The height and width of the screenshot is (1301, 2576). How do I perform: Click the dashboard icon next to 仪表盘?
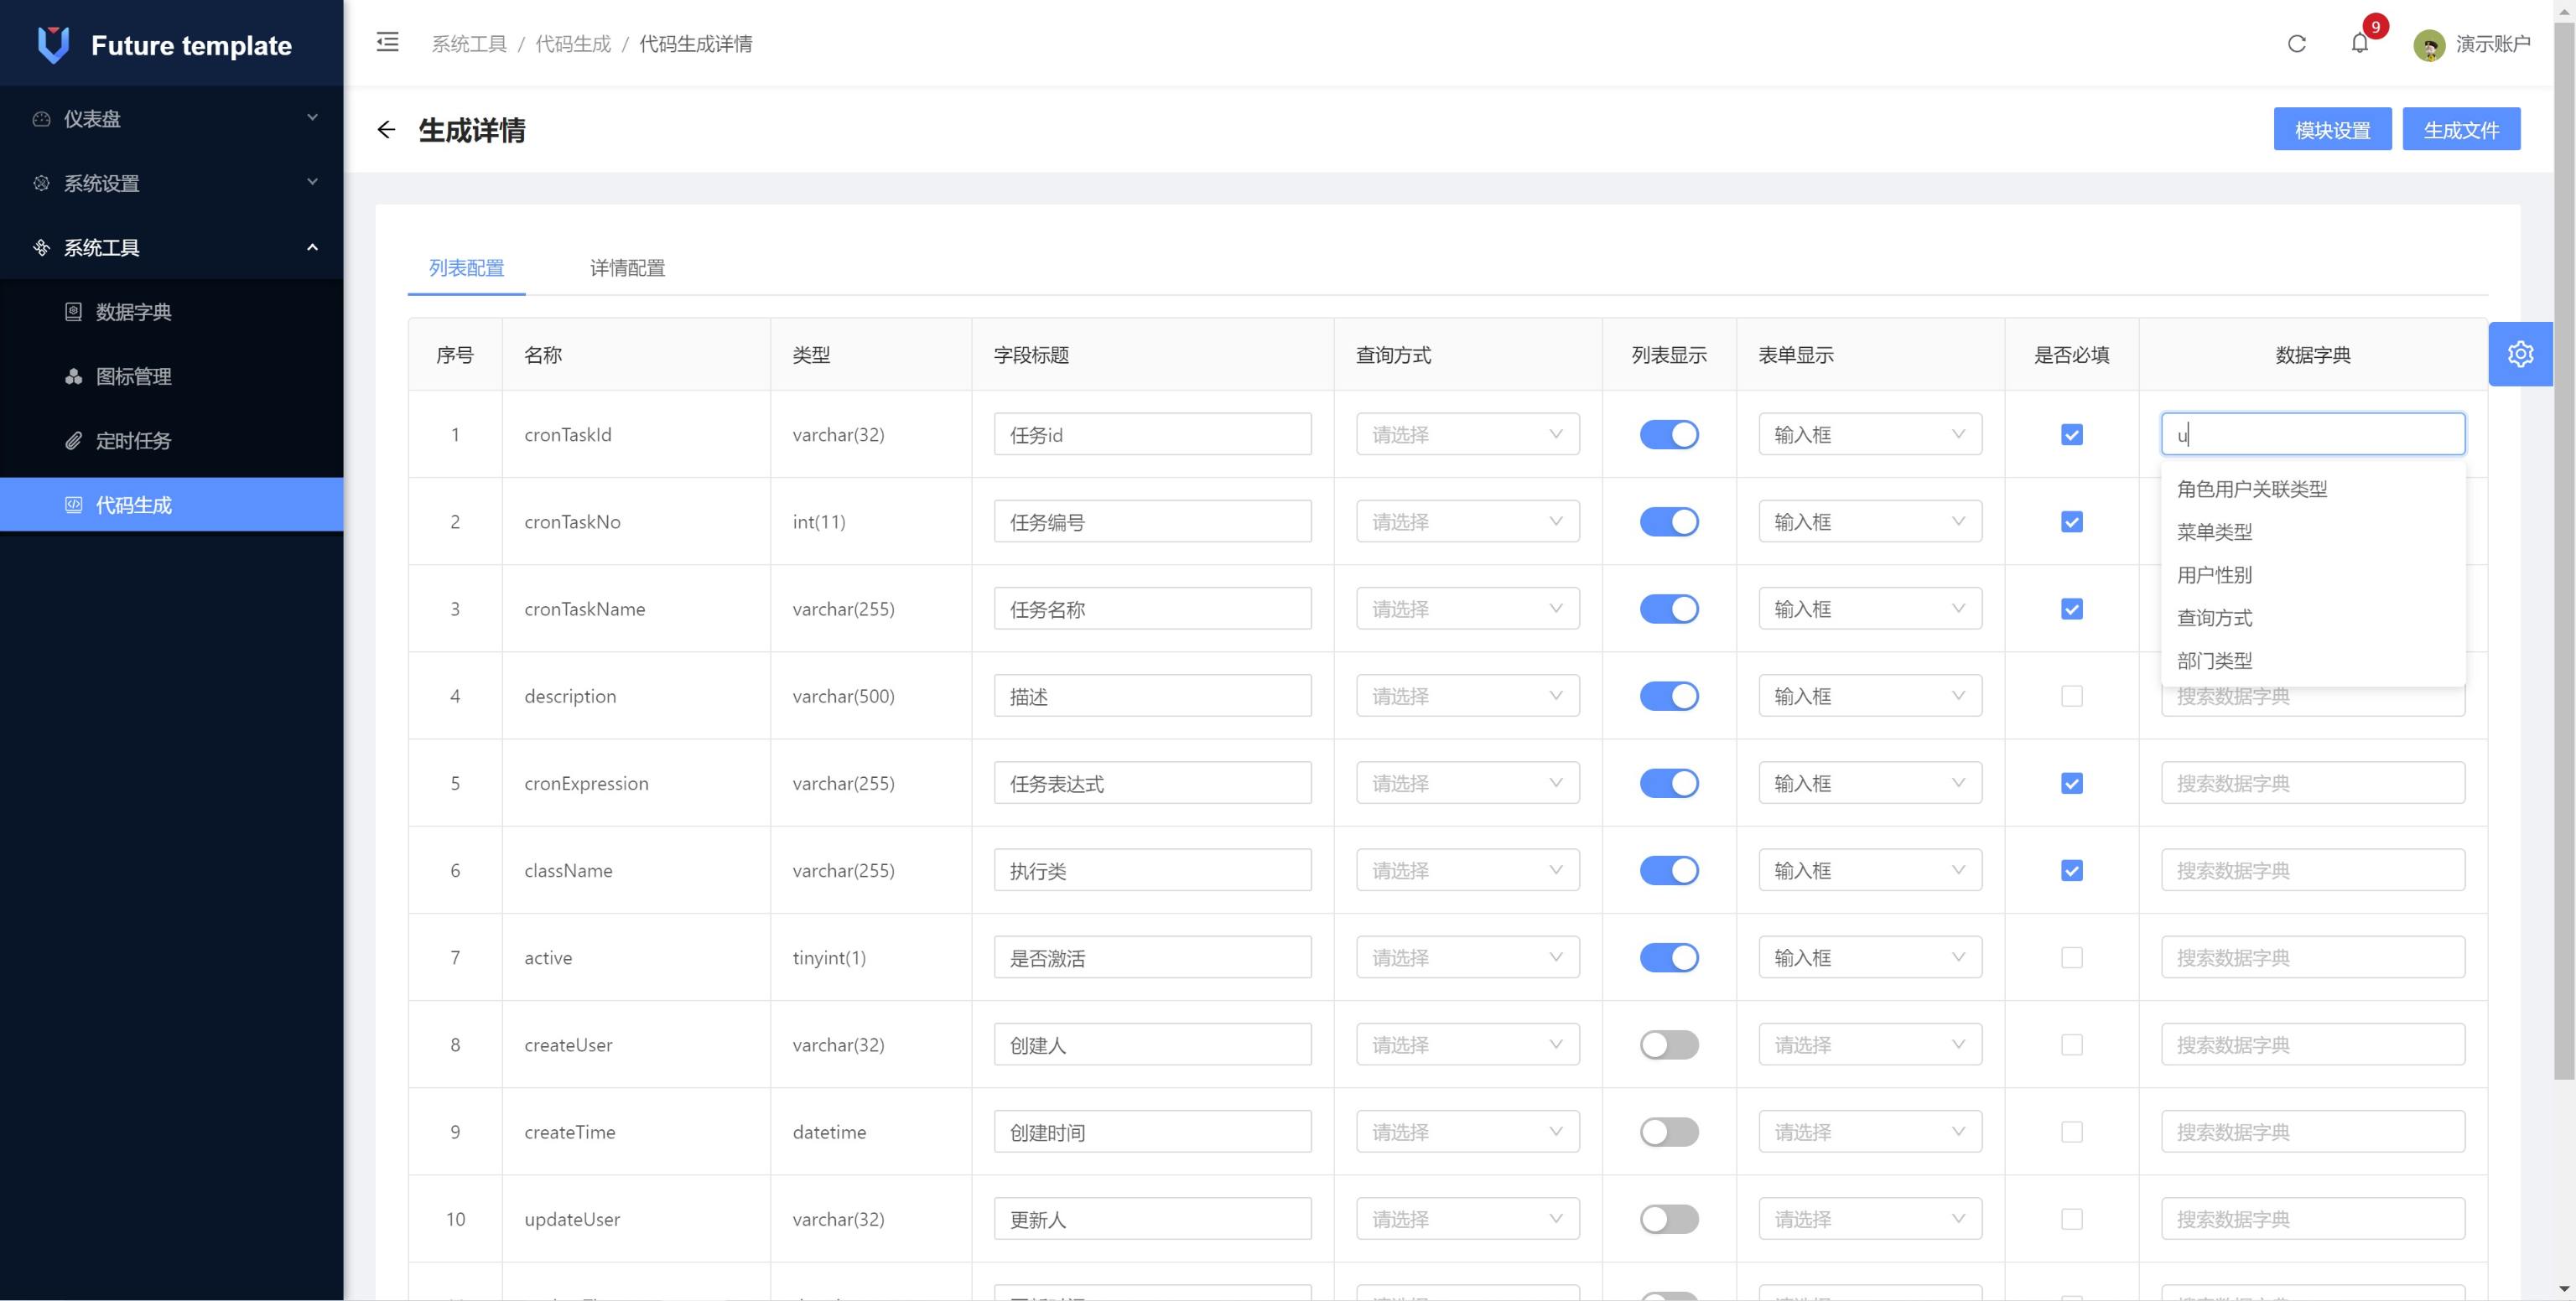point(41,119)
